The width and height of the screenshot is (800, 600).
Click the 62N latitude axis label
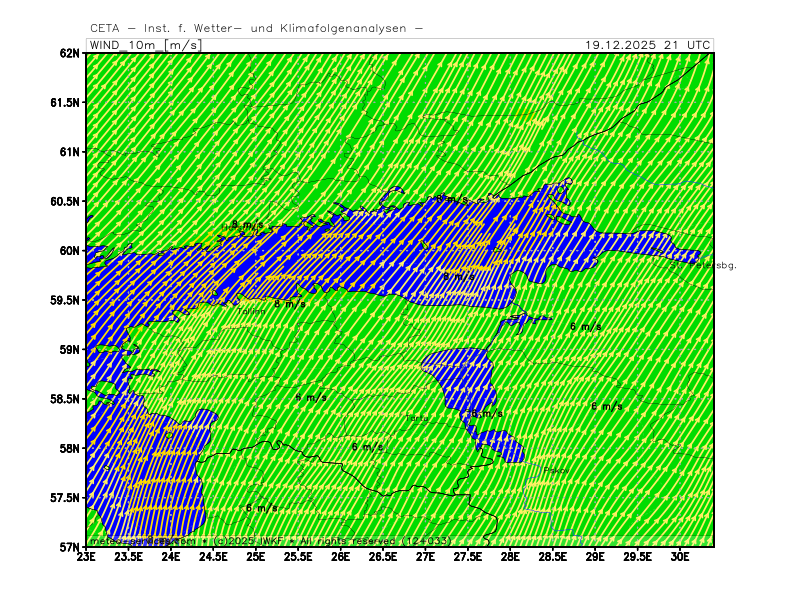pyautogui.click(x=68, y=53)
